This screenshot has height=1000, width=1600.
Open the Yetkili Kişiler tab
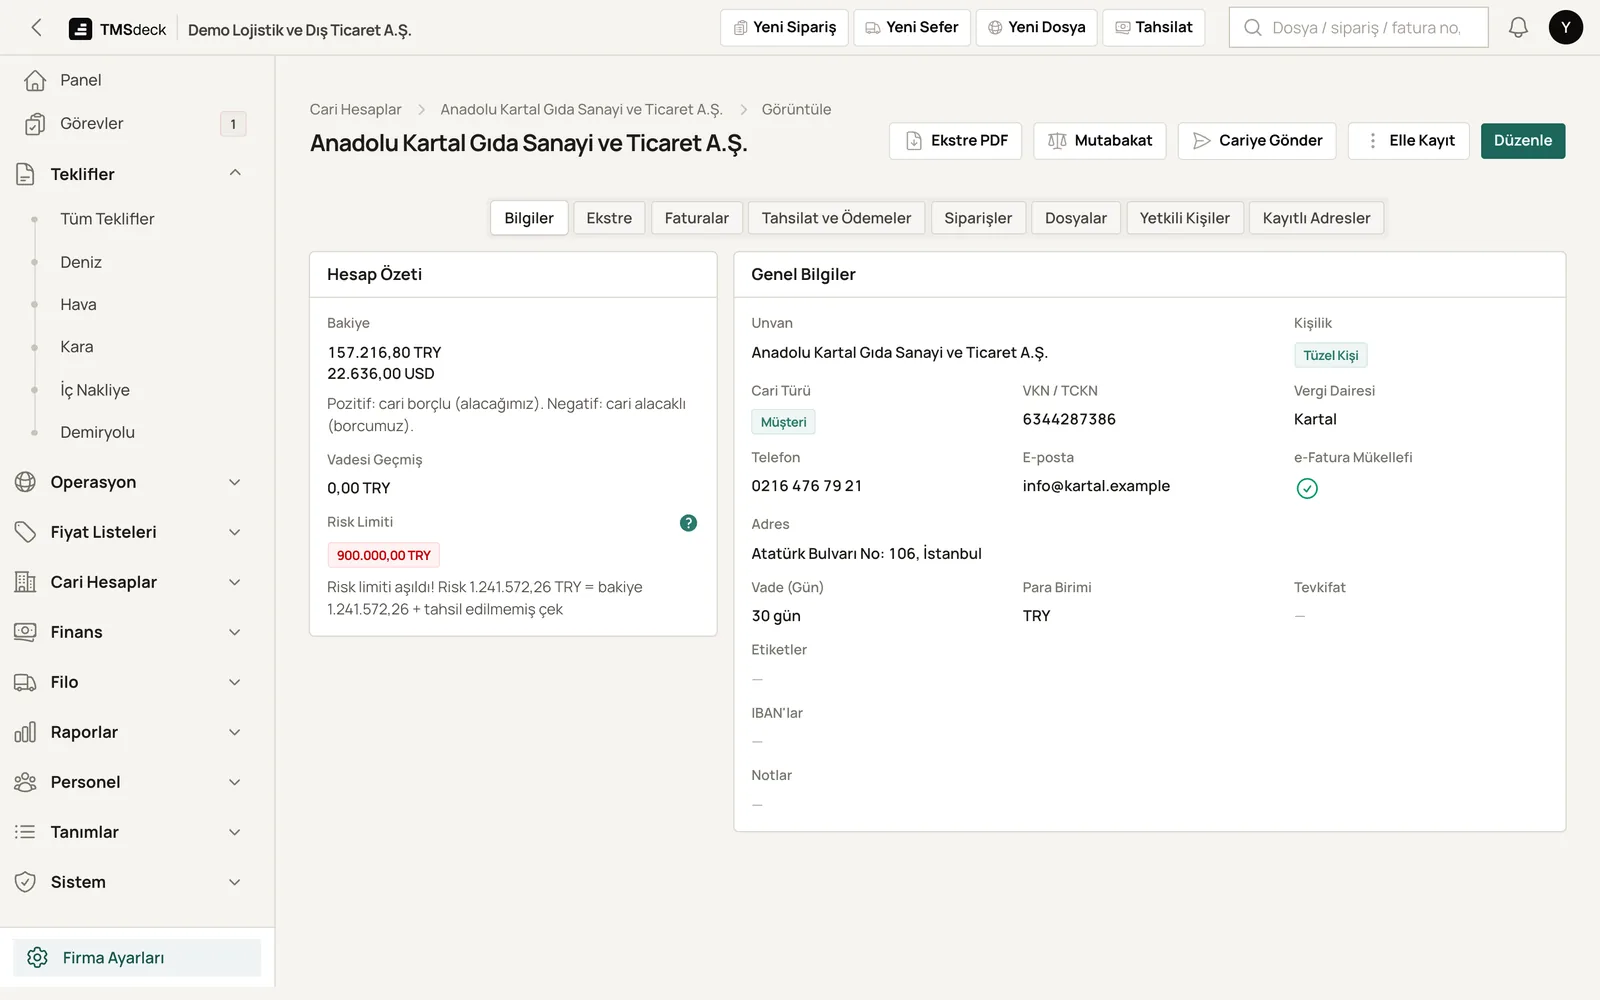[x=1185, y=218]
